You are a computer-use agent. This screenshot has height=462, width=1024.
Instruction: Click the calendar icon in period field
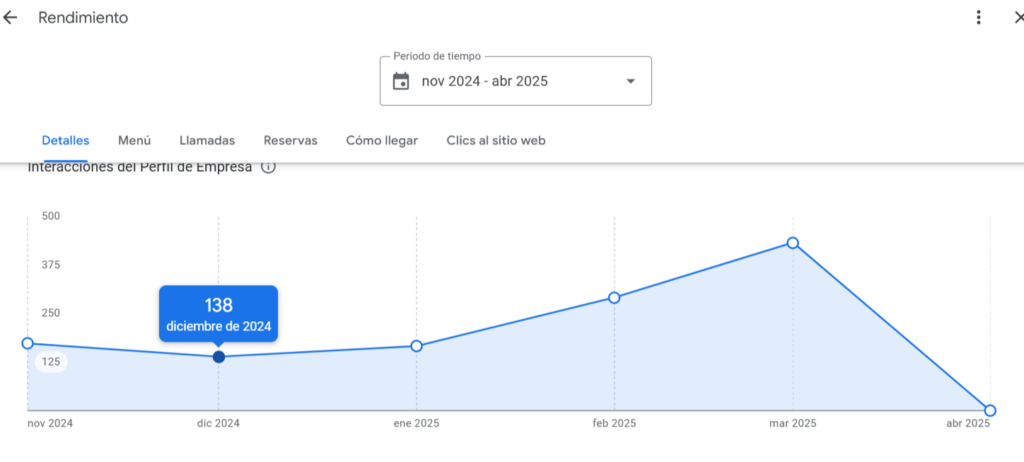pos(401,81)
